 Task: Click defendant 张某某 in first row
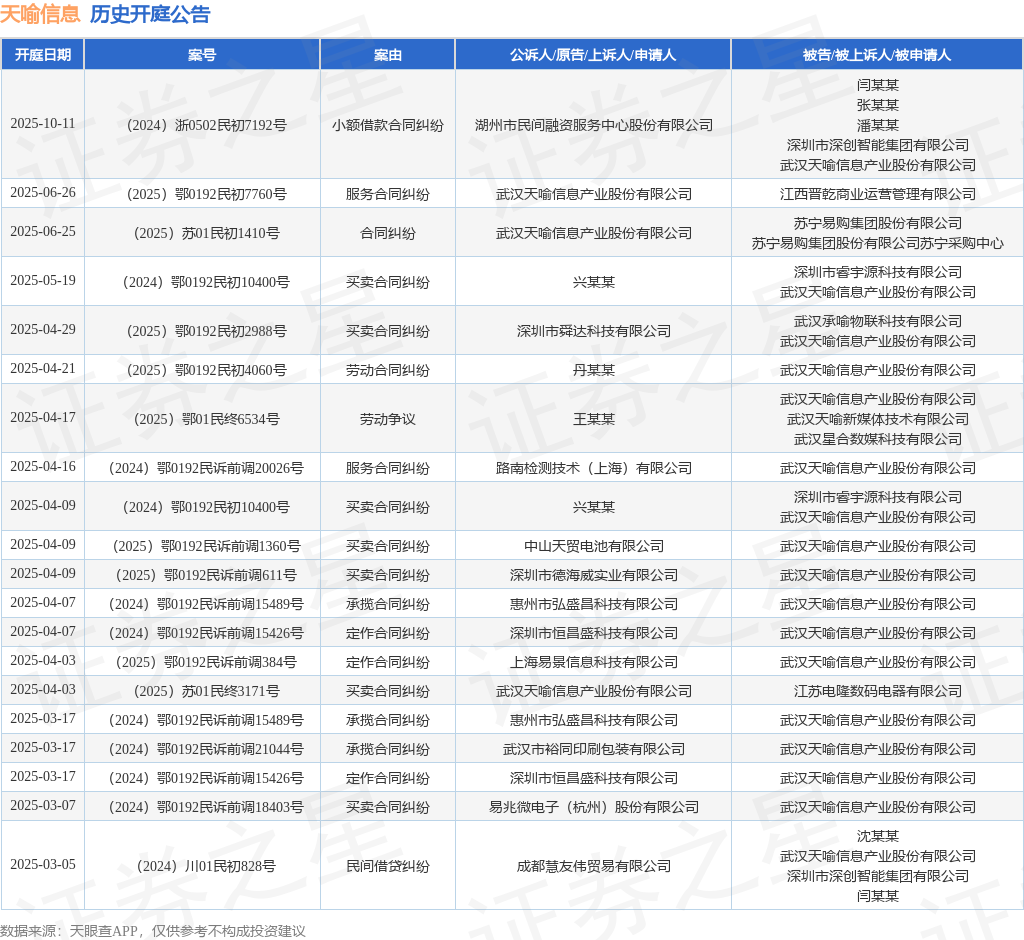(x=878, y=105)
